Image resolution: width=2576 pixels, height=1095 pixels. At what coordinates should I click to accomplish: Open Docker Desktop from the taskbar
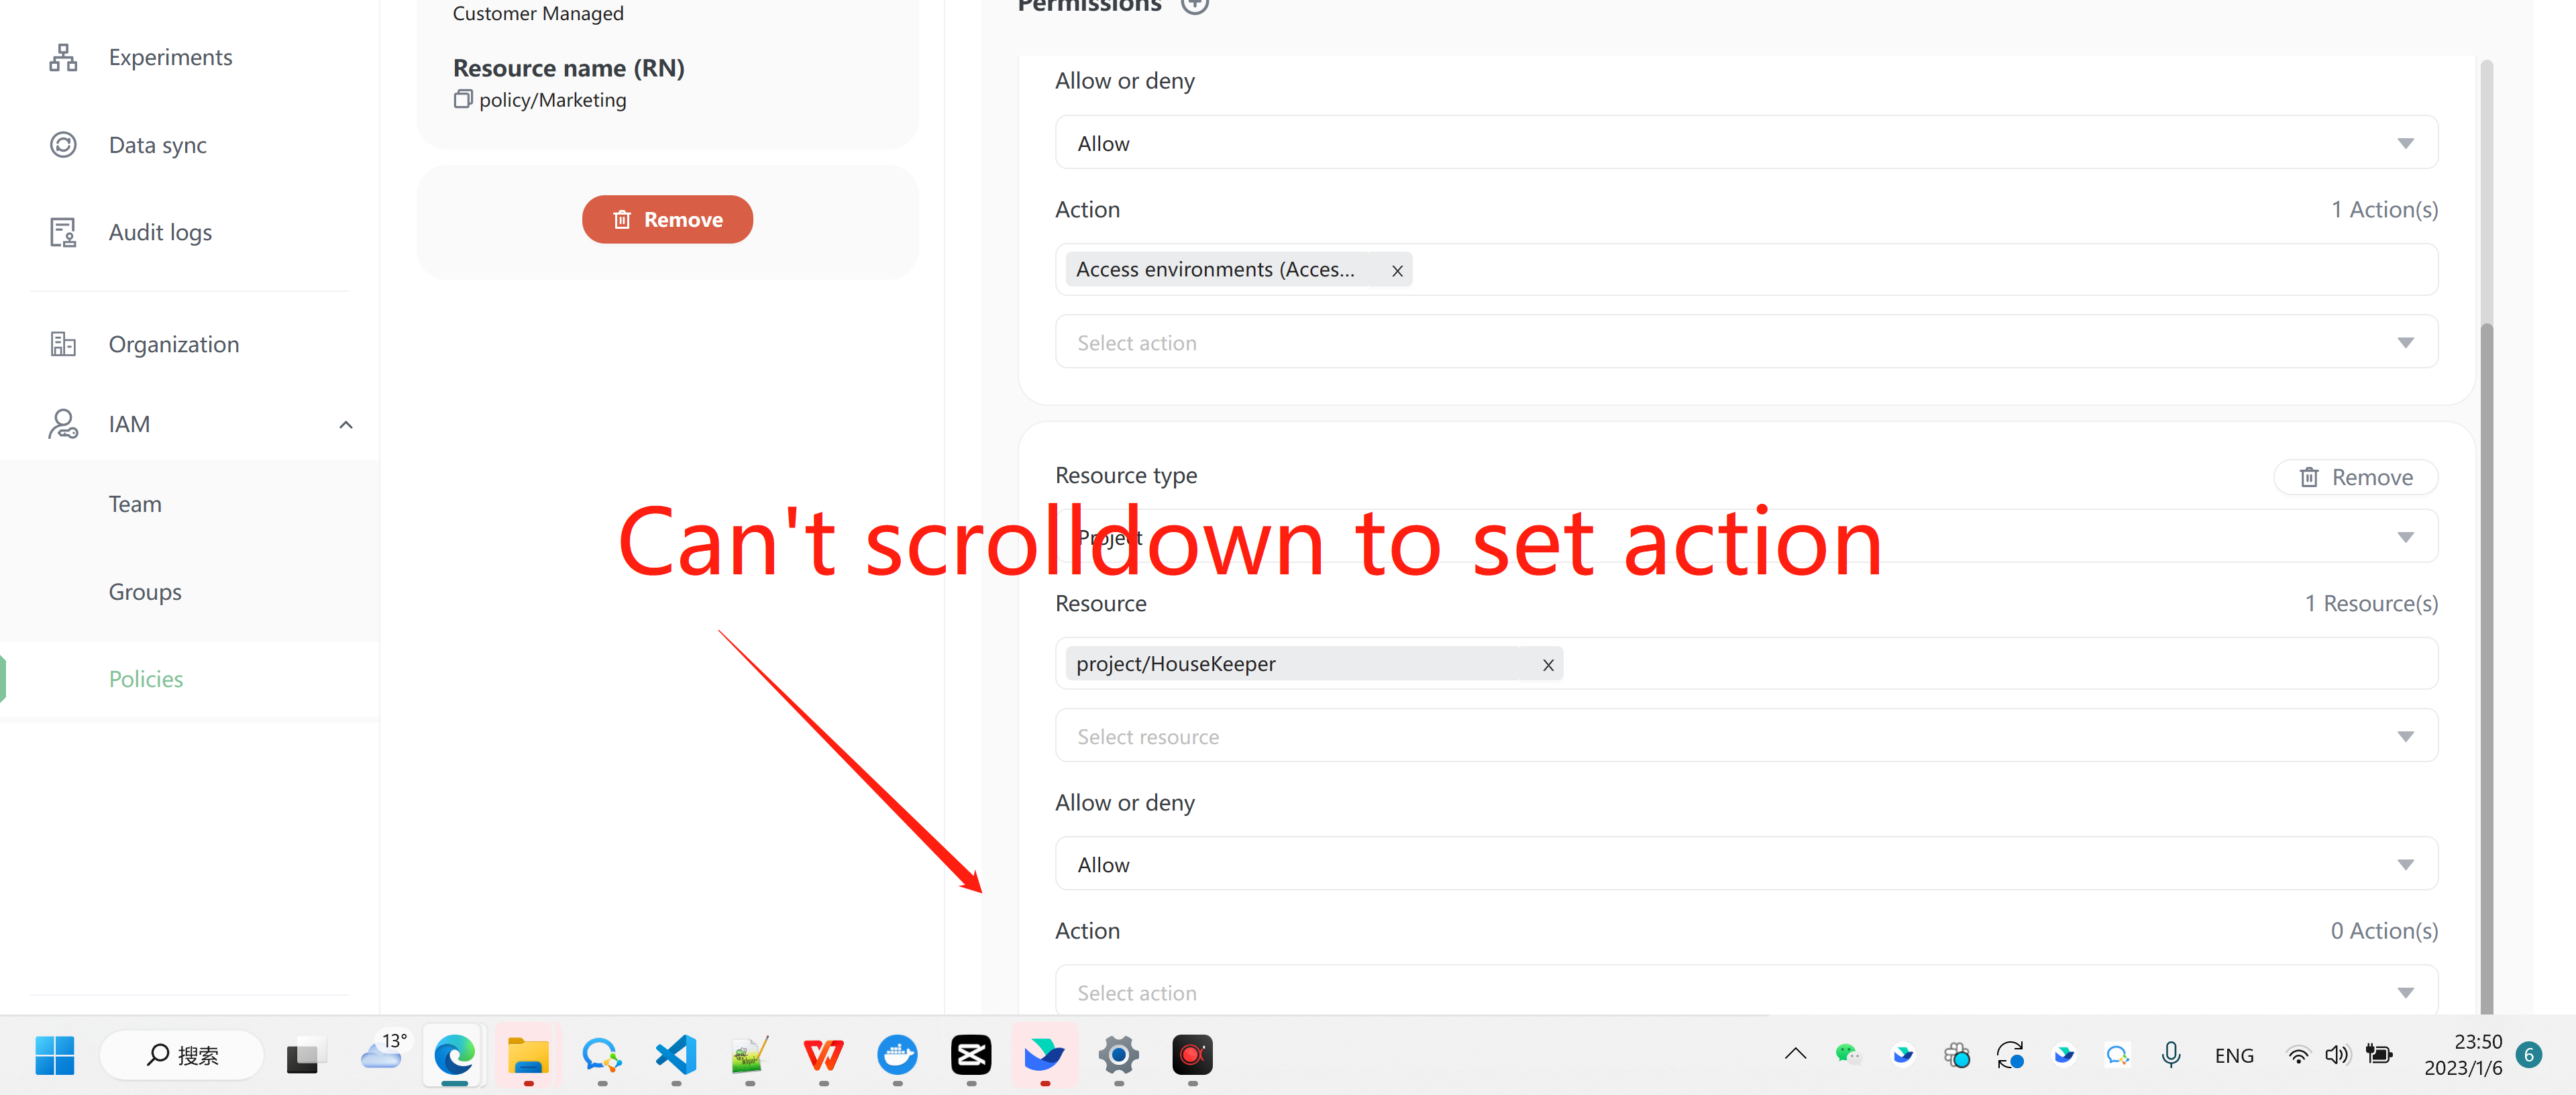(897, 1055)
